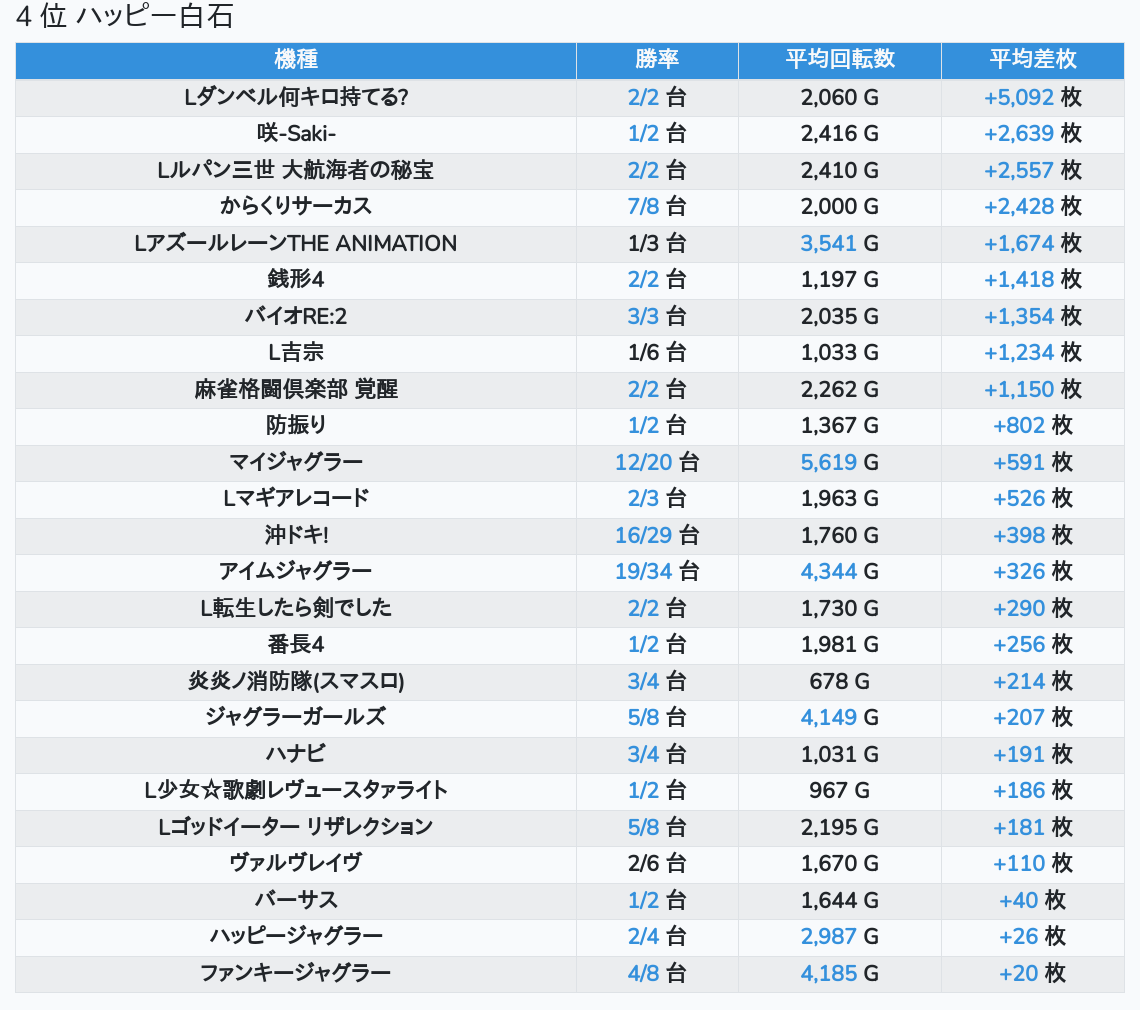Select Lゴッドイーター リザレクション machine name
Screen dimensions: 1140x1010
(x=296, y=827)
